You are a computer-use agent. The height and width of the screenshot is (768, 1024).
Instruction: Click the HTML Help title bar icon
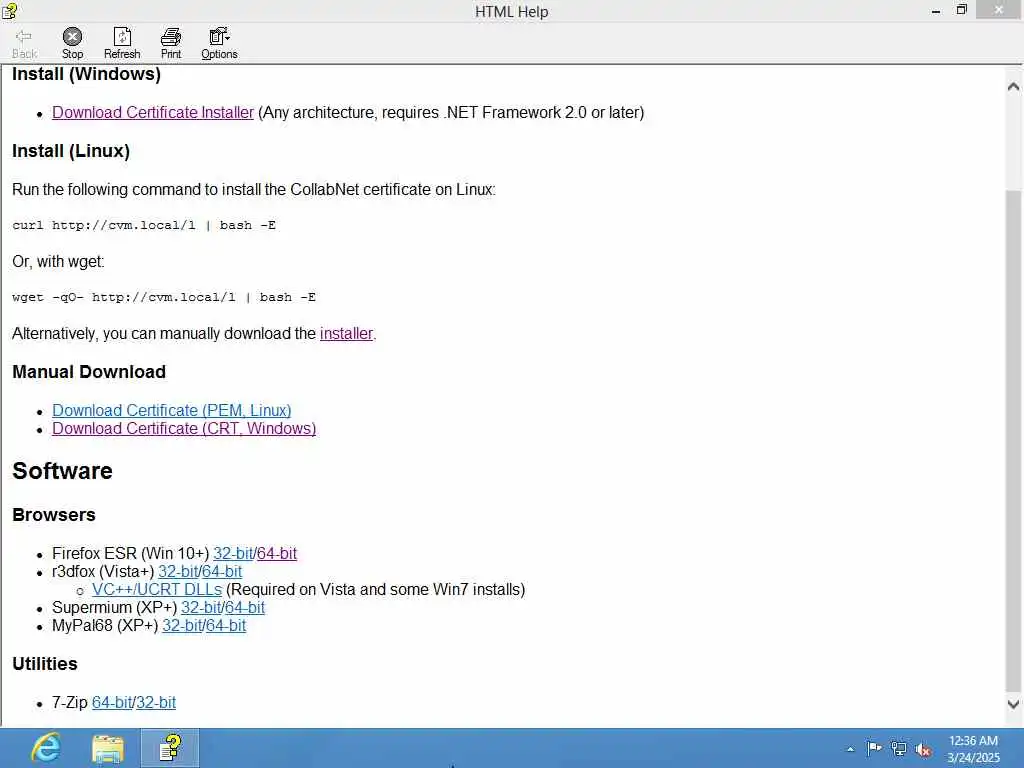pyautogui.click(x=9, y=10)
